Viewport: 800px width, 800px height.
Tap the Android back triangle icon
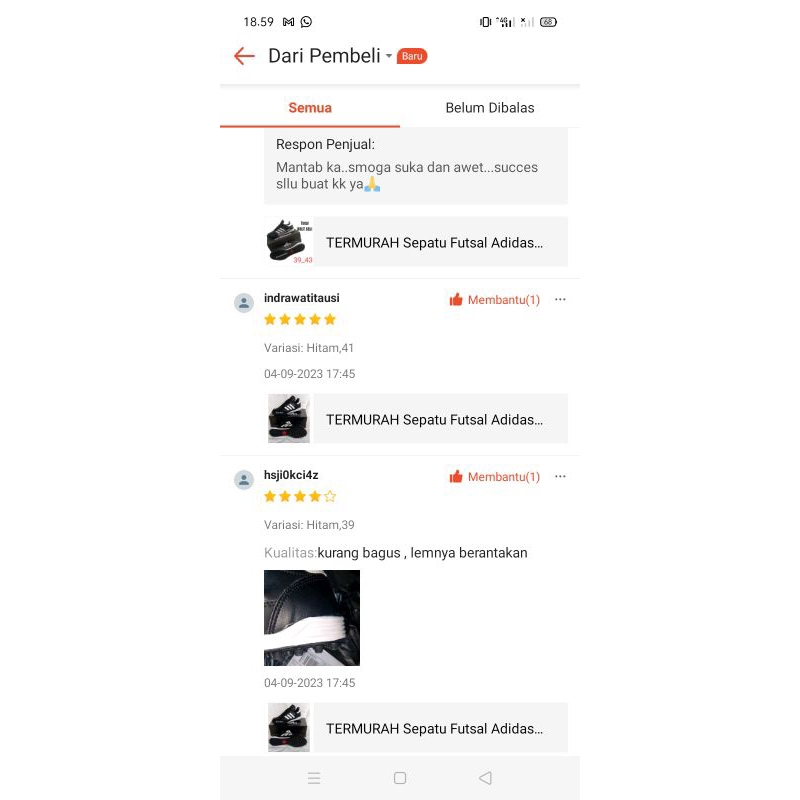click(x=485, y=778)
